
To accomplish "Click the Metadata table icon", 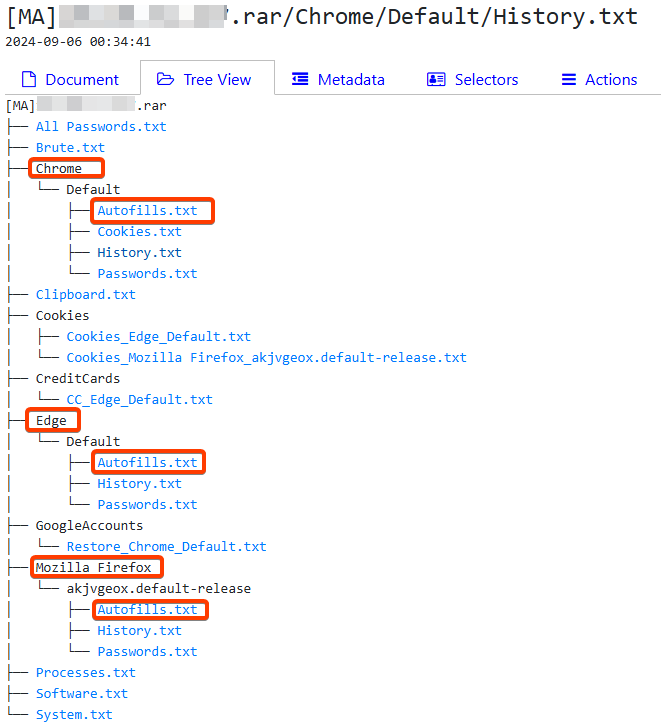I will (300, 80).
